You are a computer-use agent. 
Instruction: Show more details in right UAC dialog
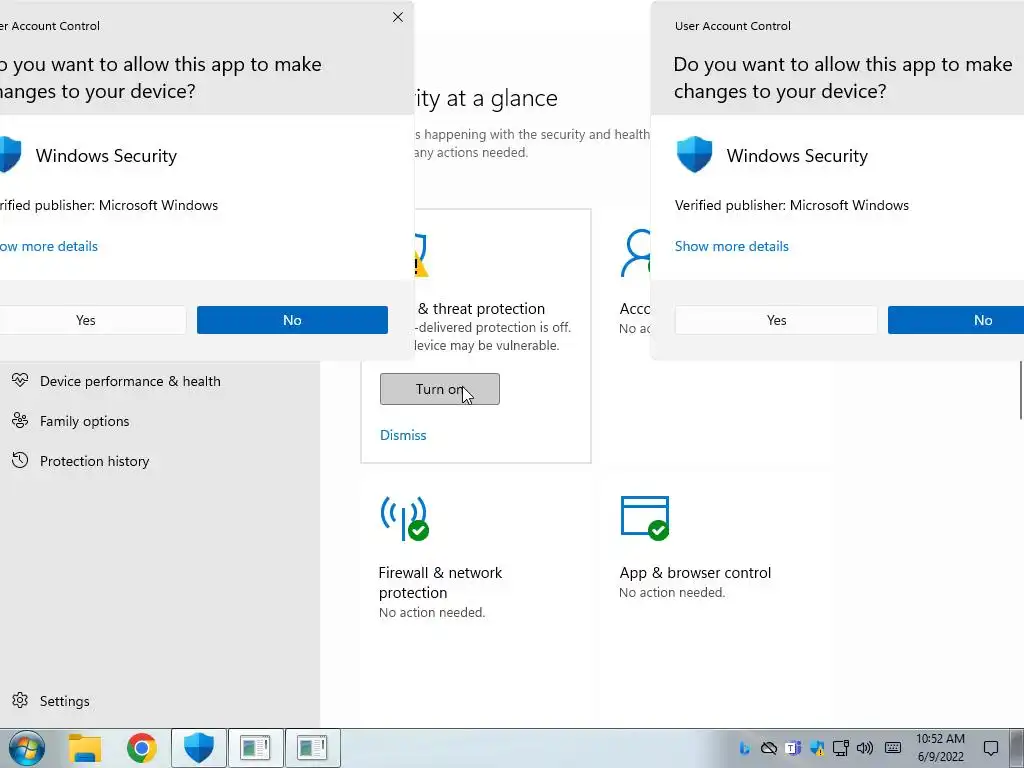(731, 246)
